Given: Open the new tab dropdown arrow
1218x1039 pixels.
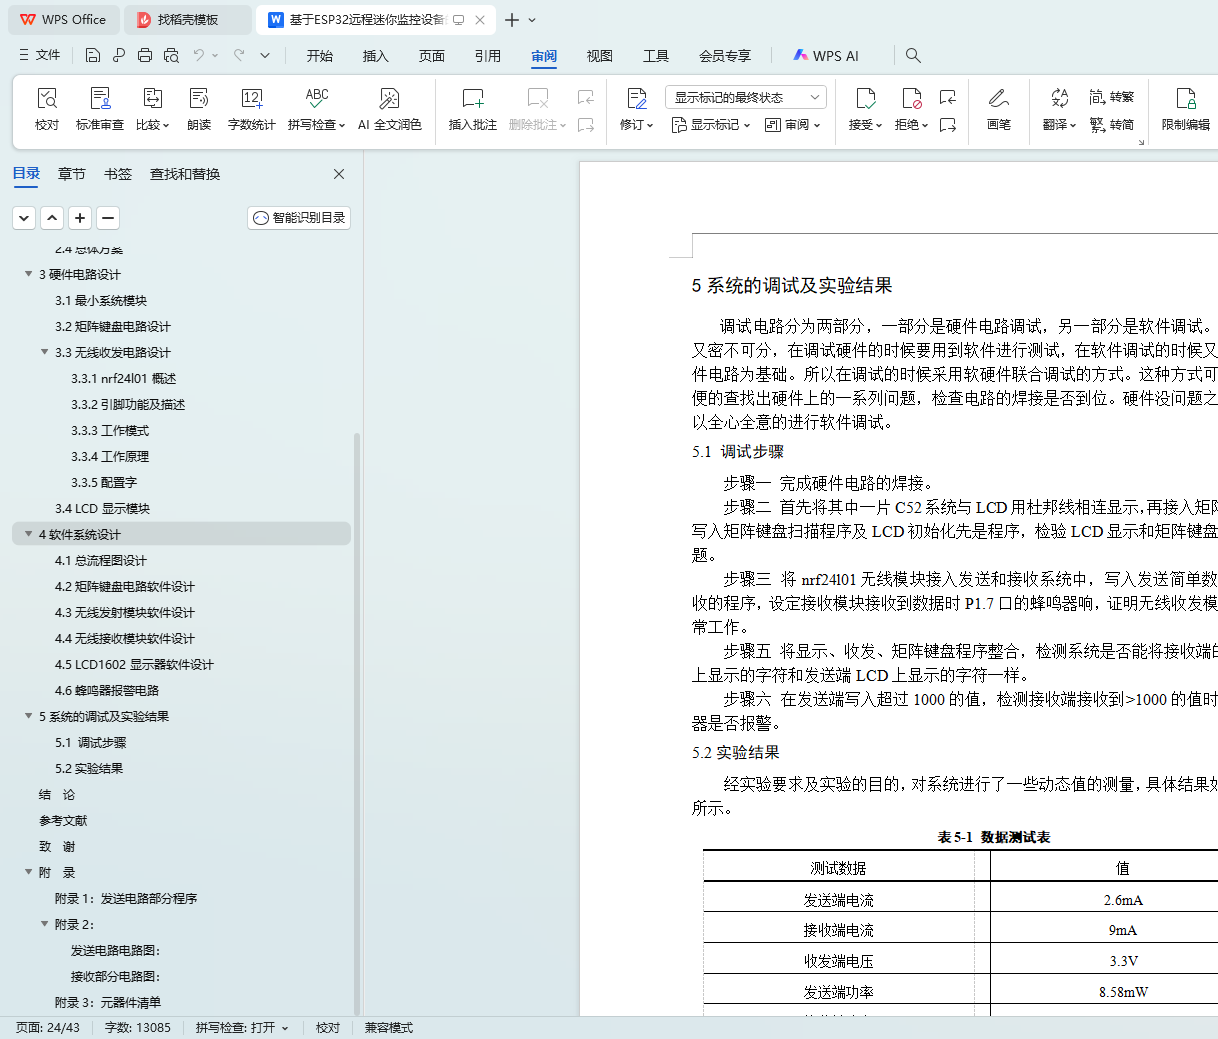Looking at the screenshot, I should pos(532,20).
